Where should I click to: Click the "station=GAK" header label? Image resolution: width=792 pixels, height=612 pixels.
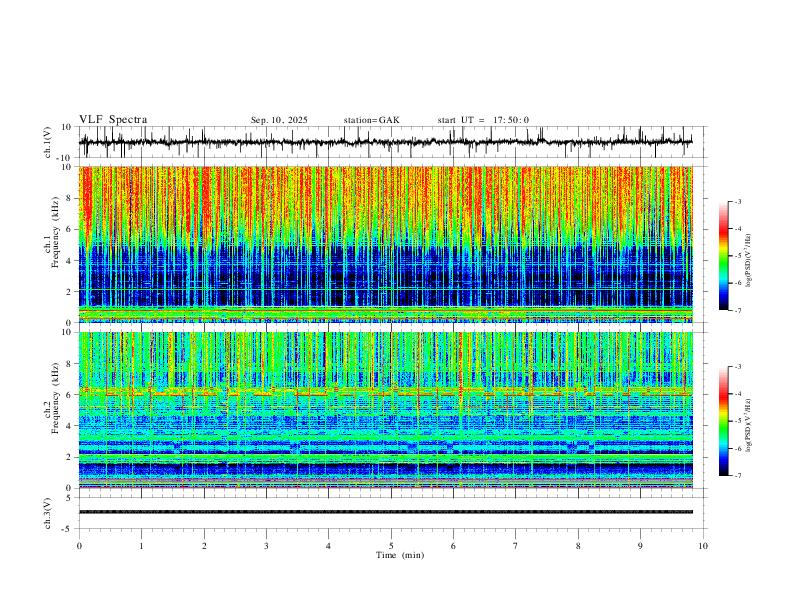pos(371,120)
